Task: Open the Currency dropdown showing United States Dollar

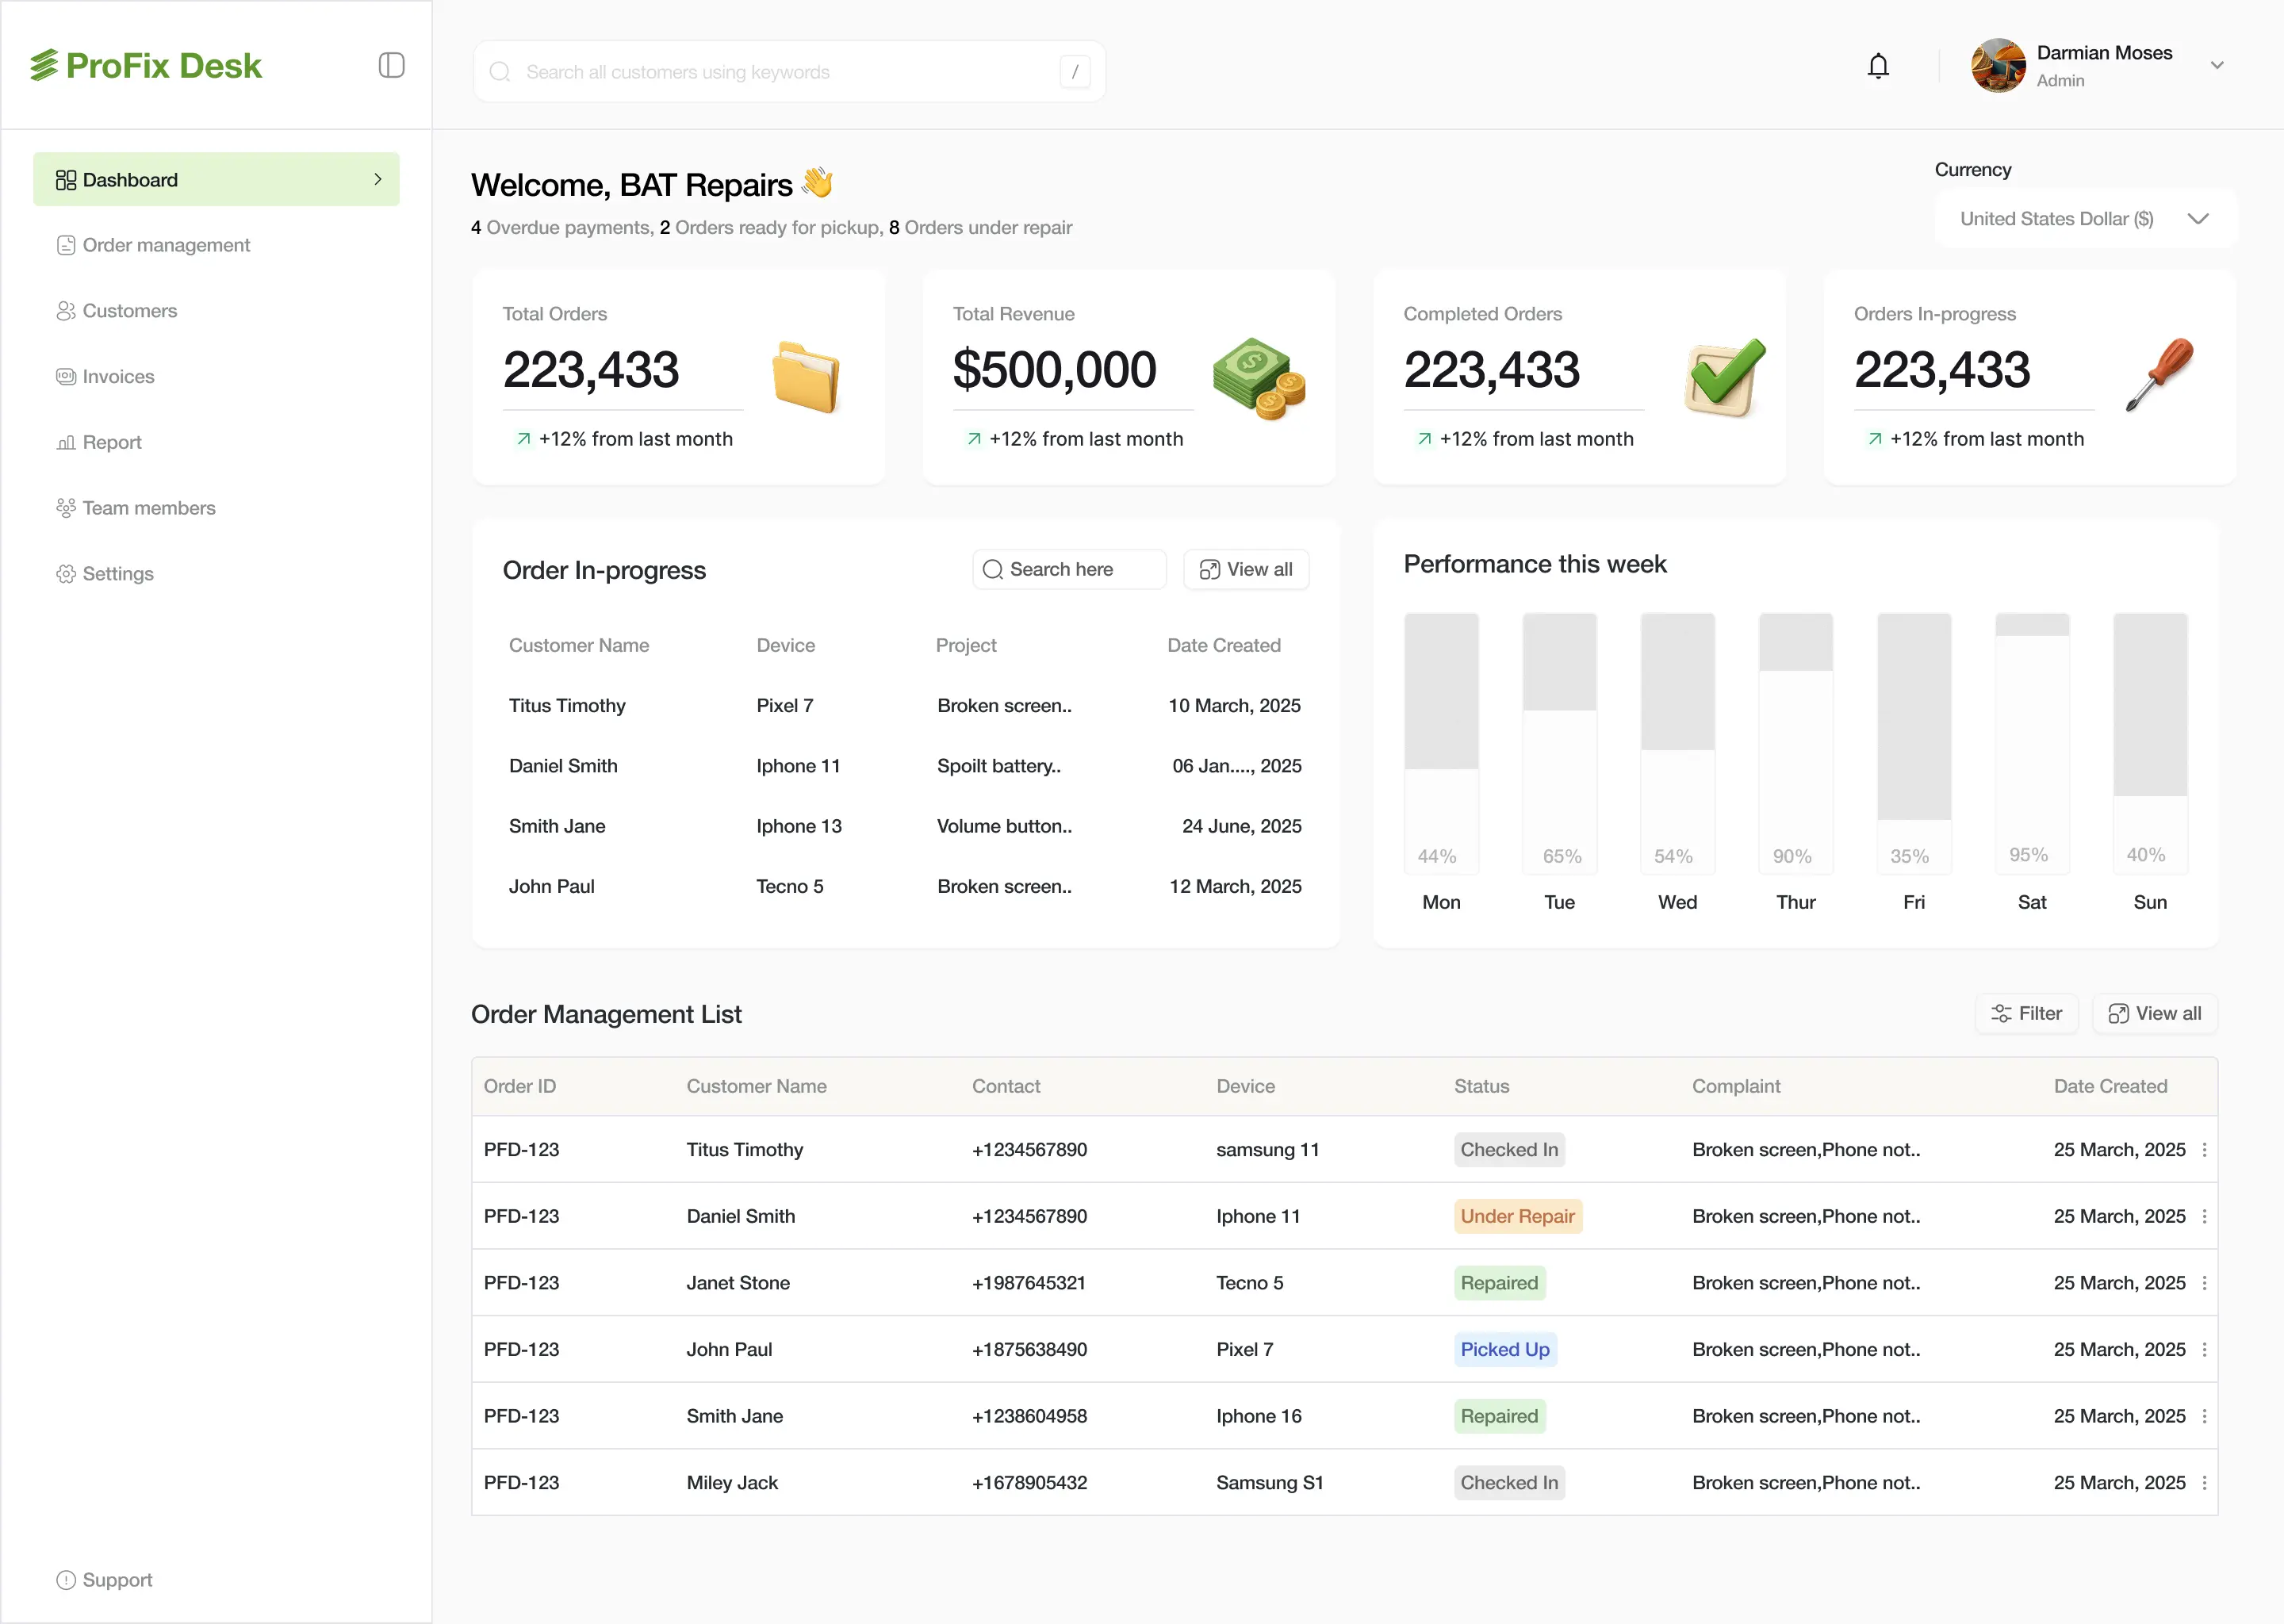Action: click(2083, 218)
